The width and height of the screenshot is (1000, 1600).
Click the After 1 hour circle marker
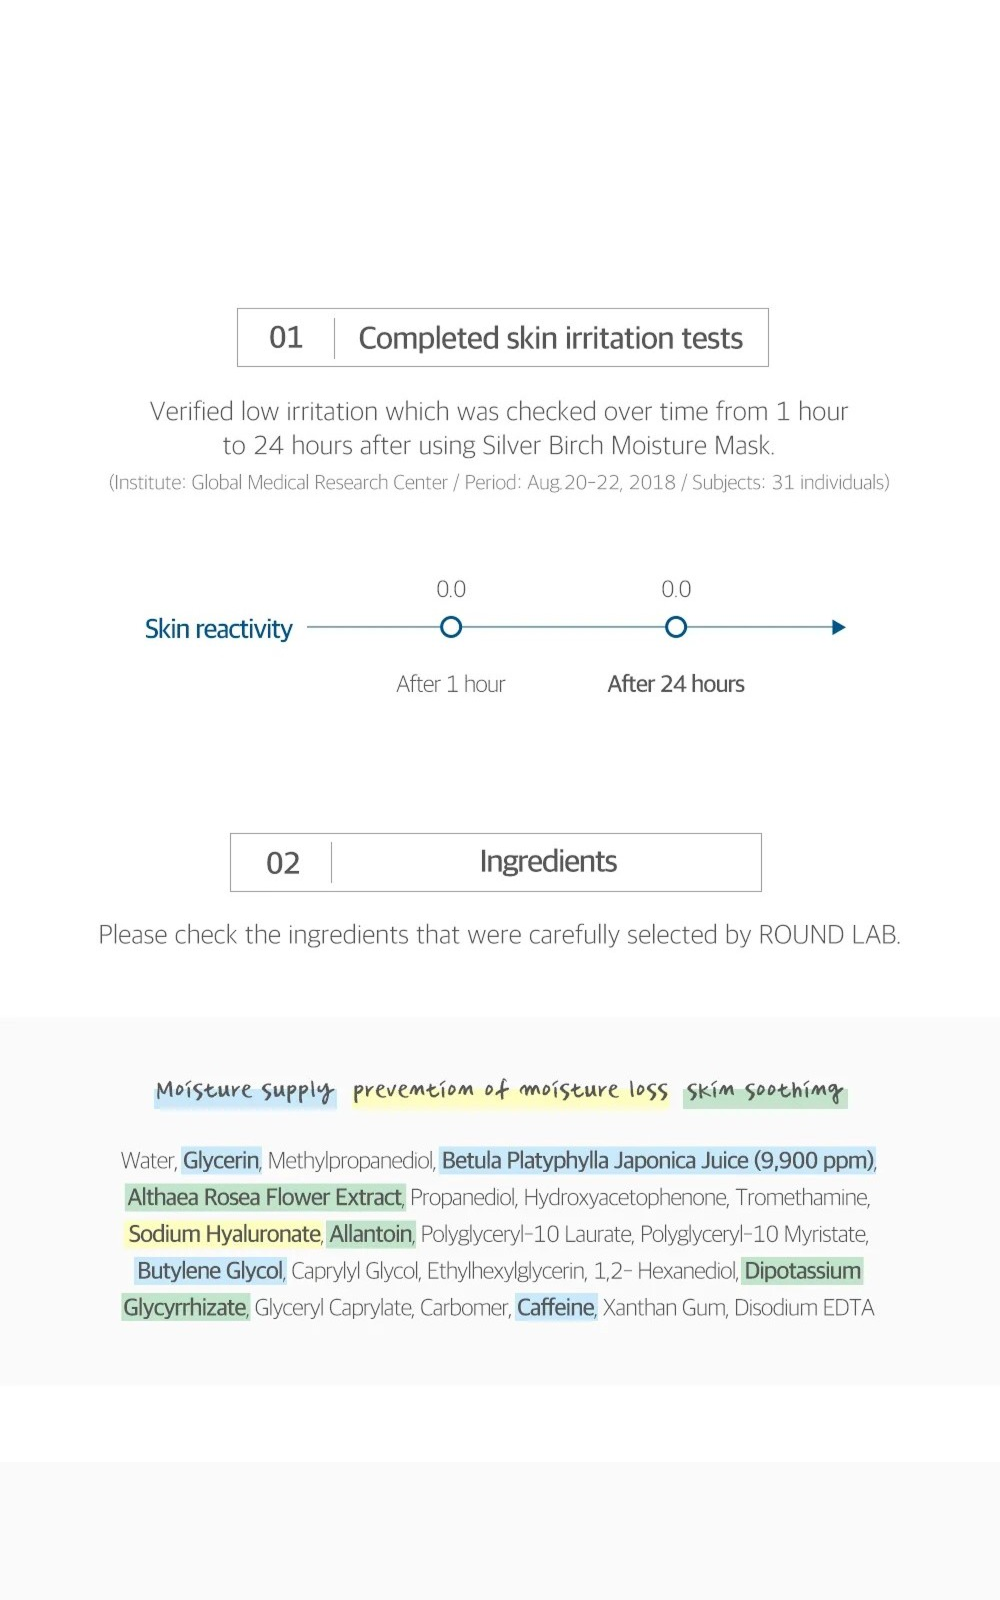451,627
